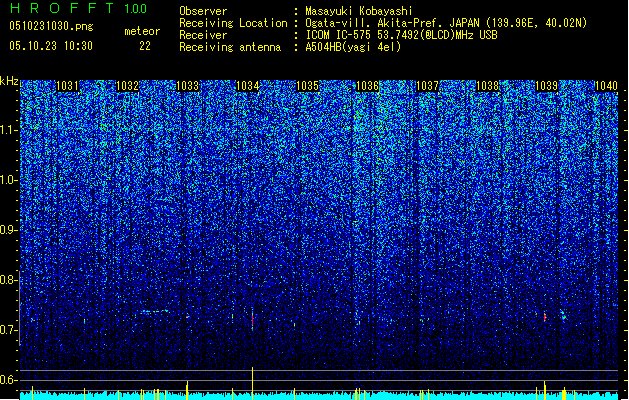Click the 0.8 frequency axis label
Image resolution: width=629 pixels, height=400 pixels.
(x=9, y=280)
